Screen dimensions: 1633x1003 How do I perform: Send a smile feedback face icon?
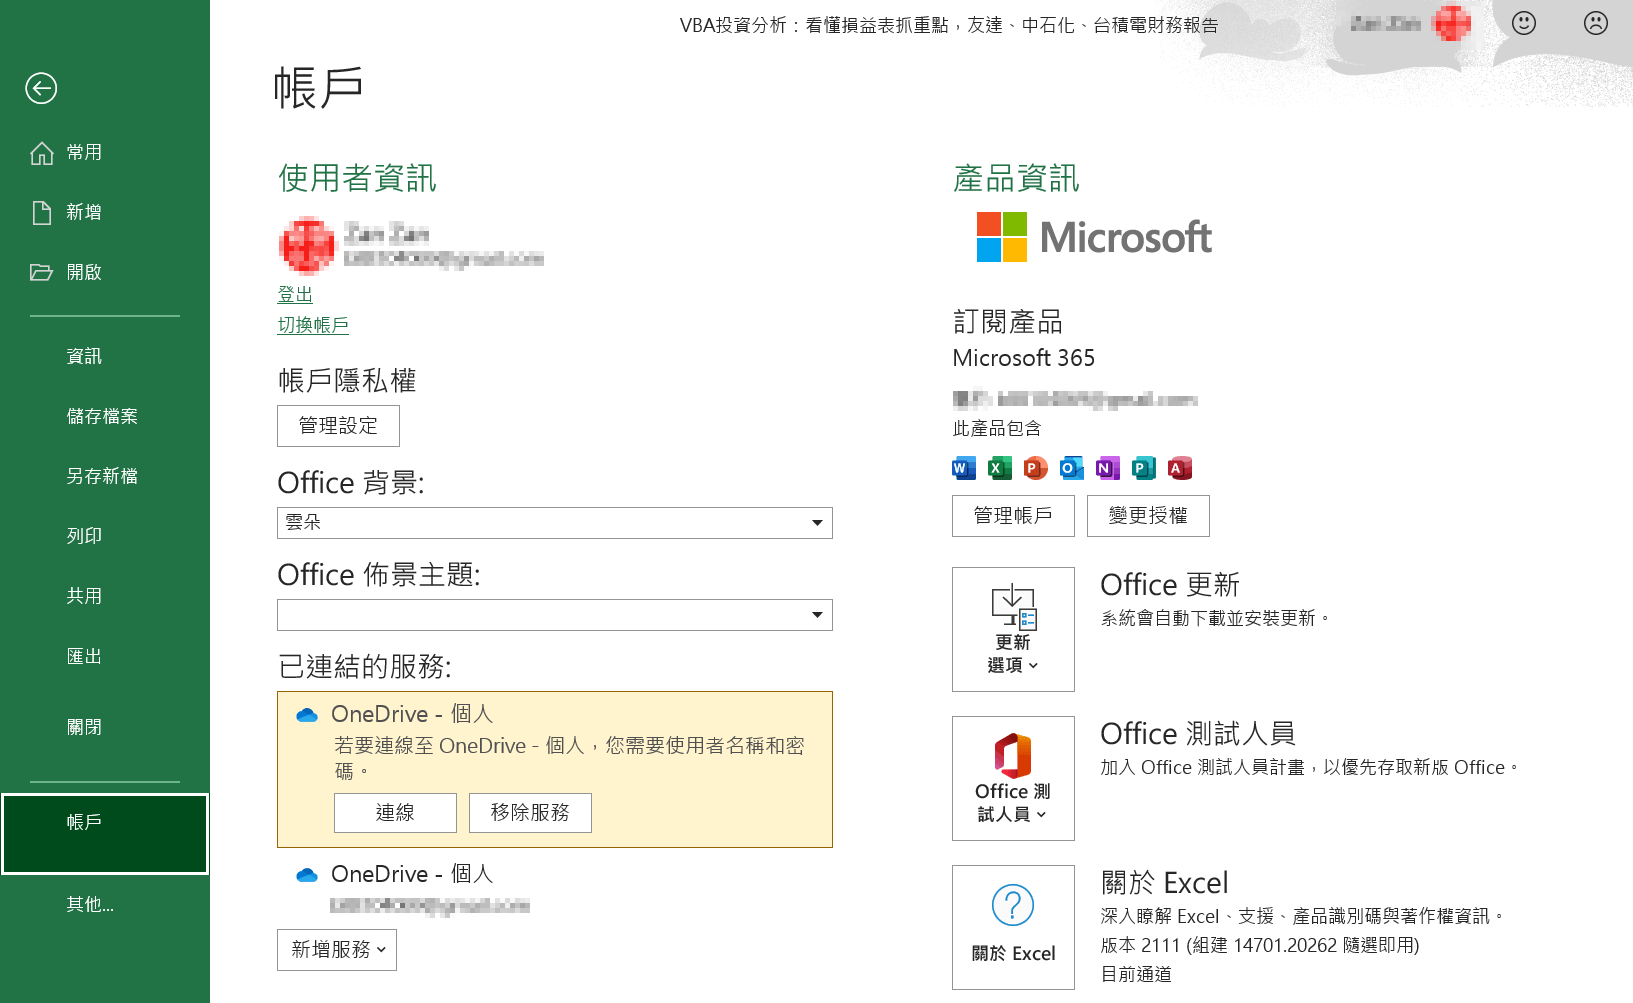point(1524,23)
